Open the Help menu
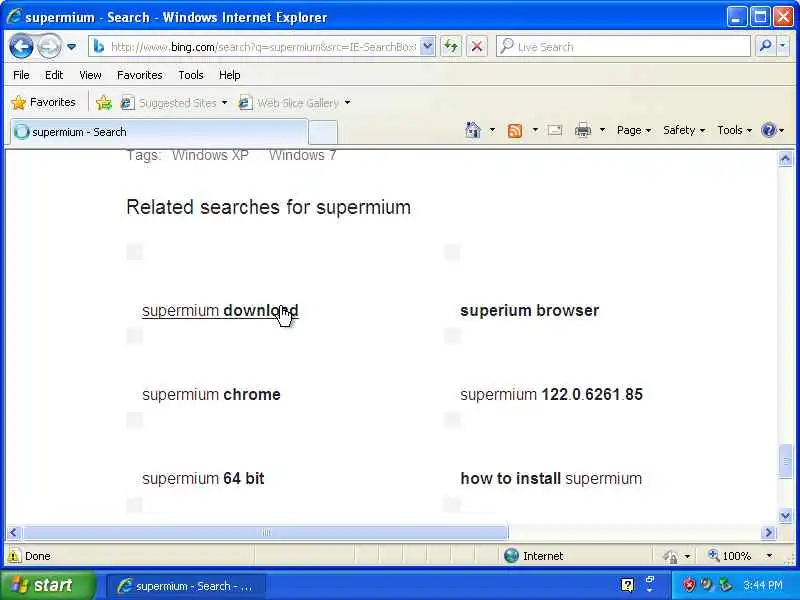The image size is (800, 600). (x=230, y=75)
